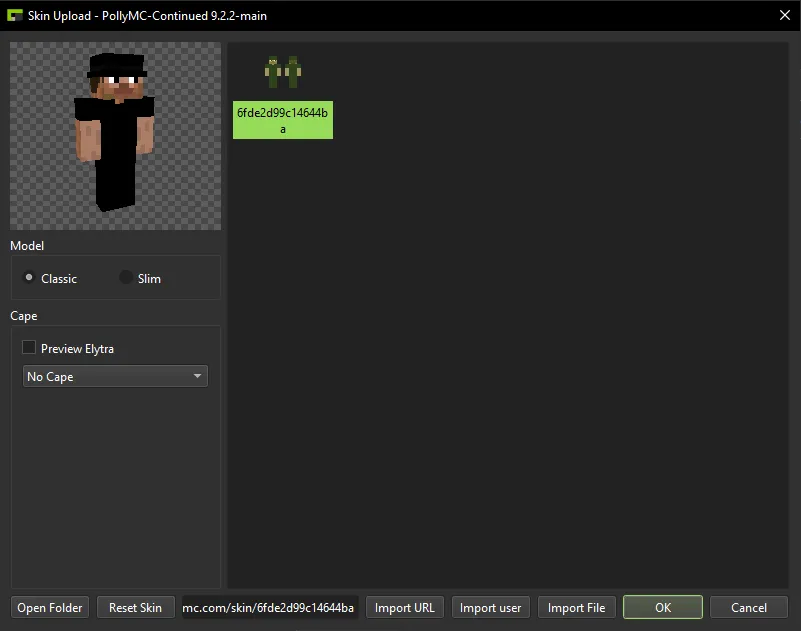This screenshot has width=801, height=631.
Task: Click the 3D skin preview model
Action: point(115,132)
